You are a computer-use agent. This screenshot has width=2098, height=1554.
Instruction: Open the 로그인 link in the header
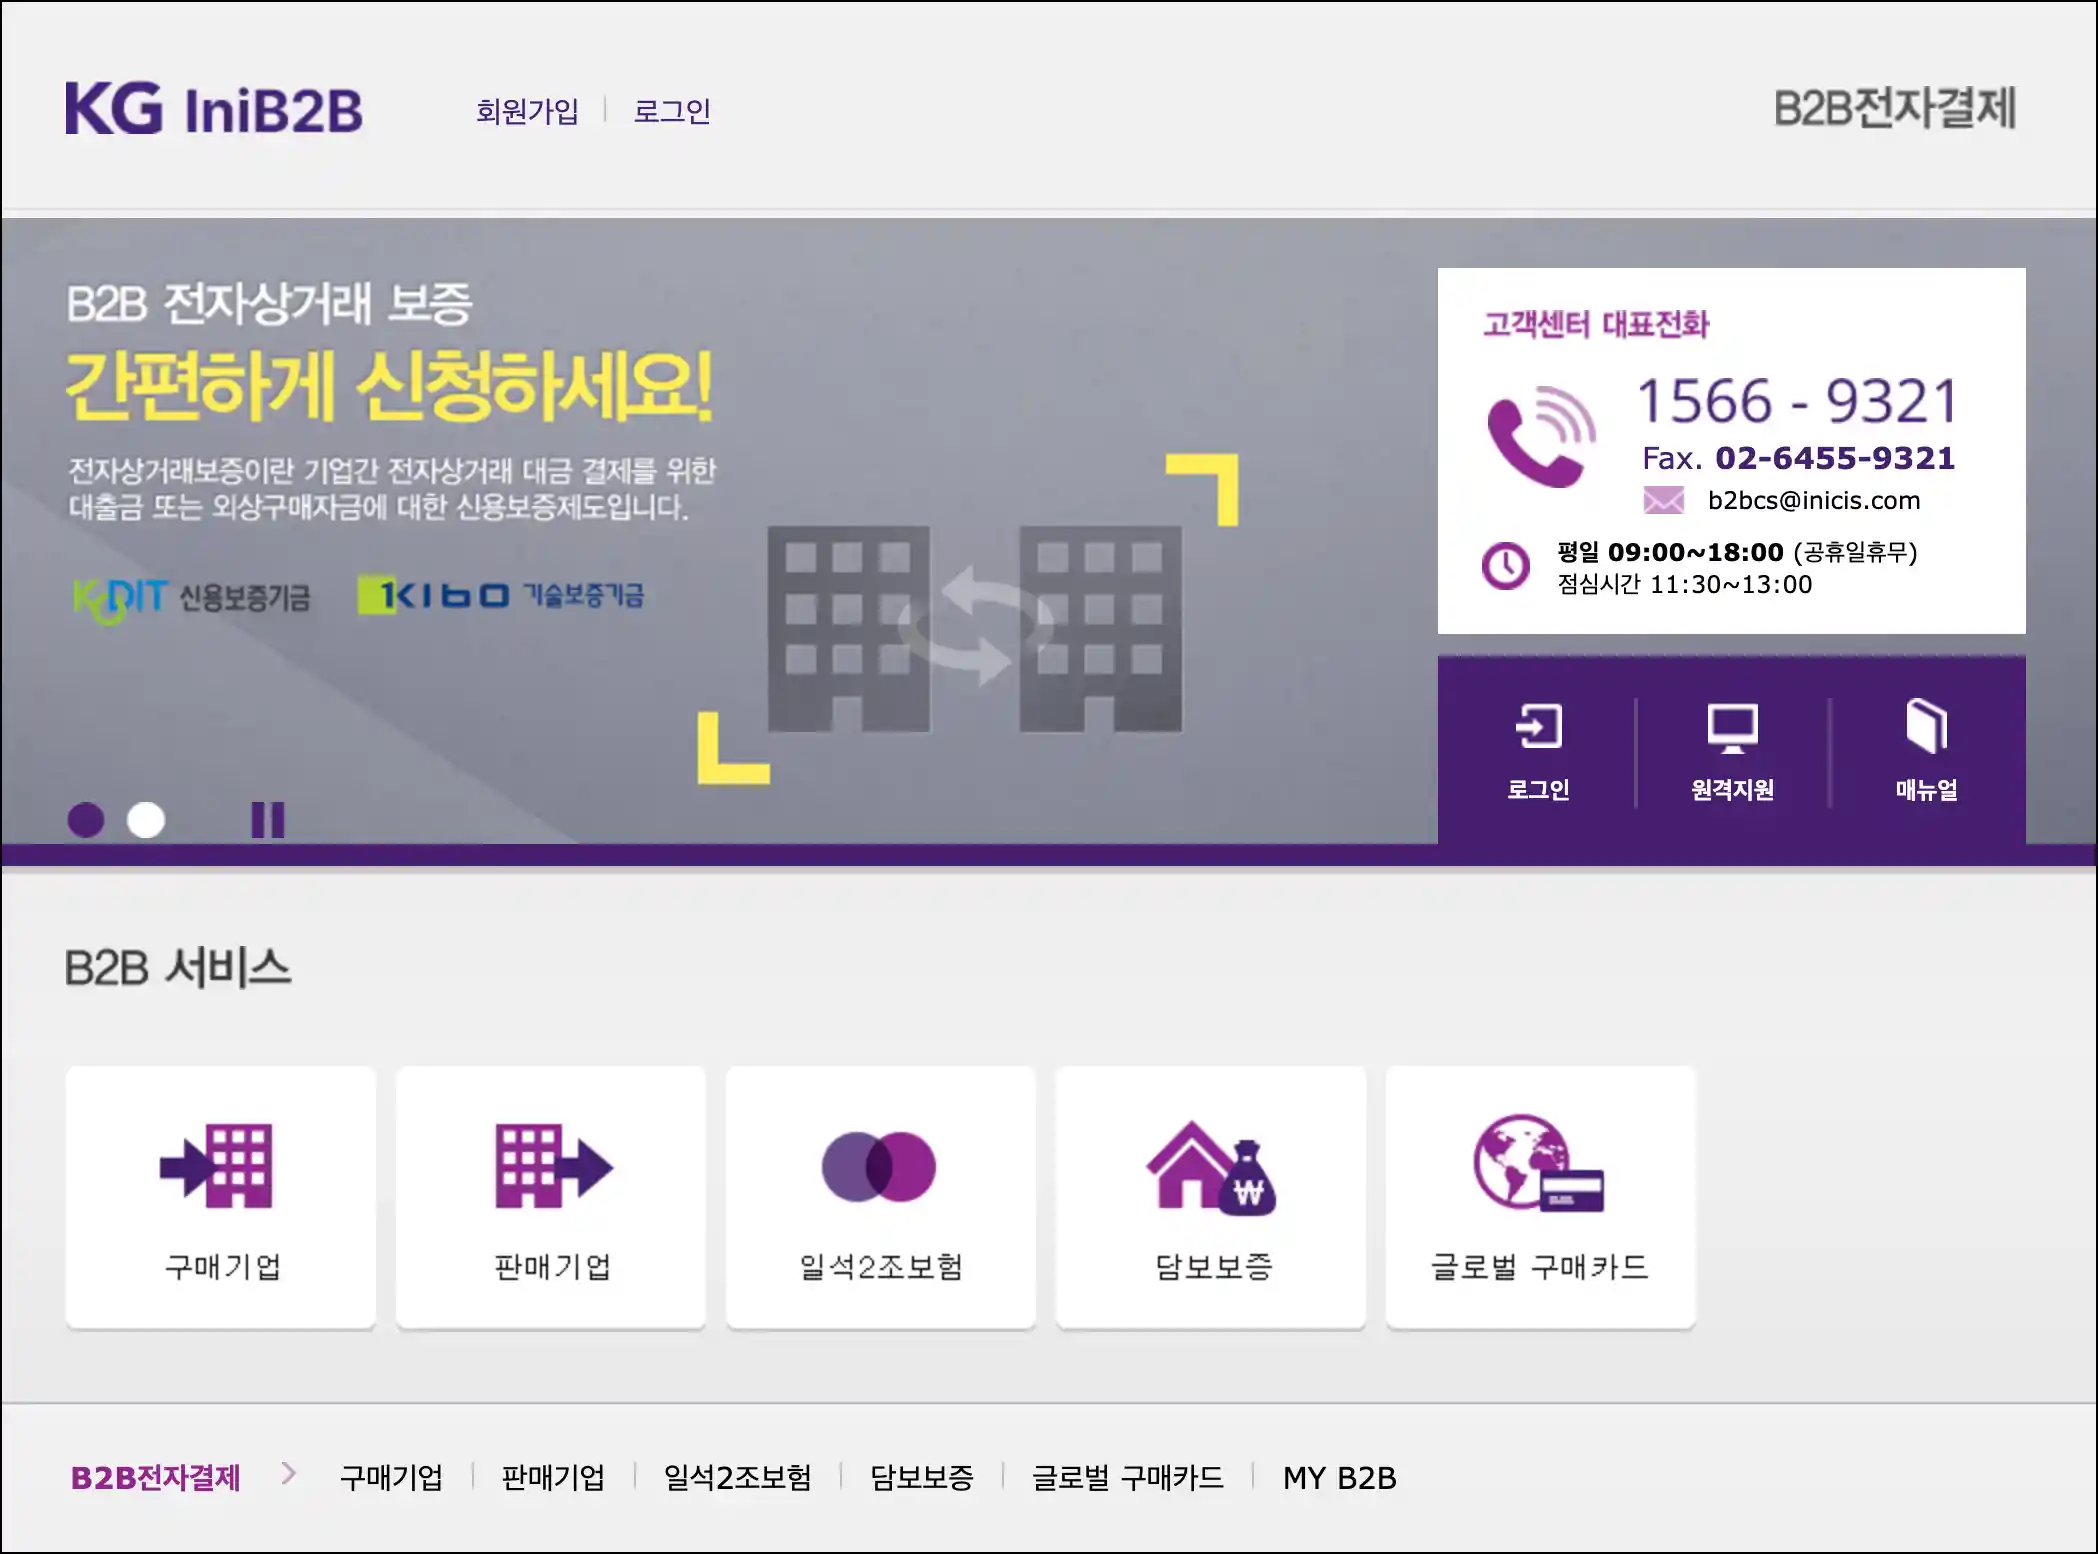(x=672, y=111)
